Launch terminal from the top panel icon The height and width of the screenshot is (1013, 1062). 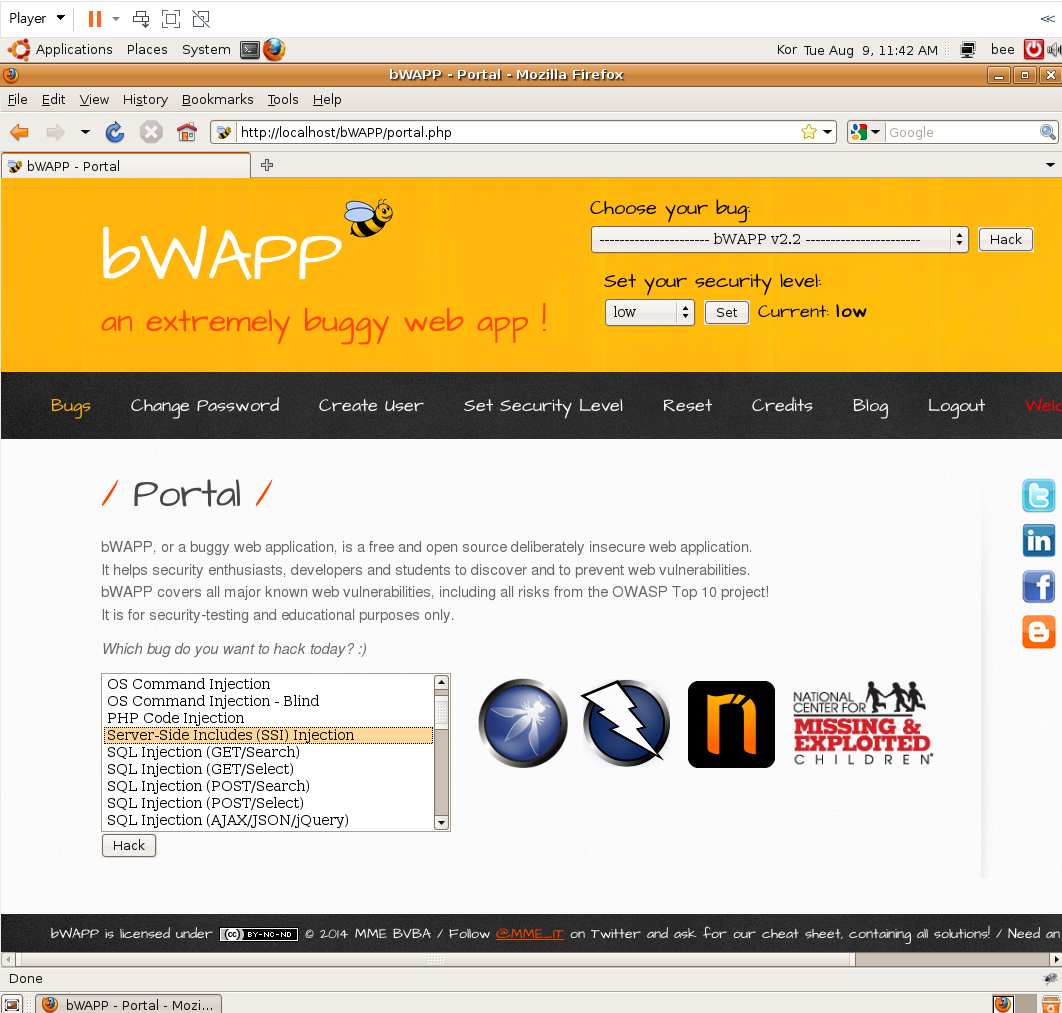250,50
